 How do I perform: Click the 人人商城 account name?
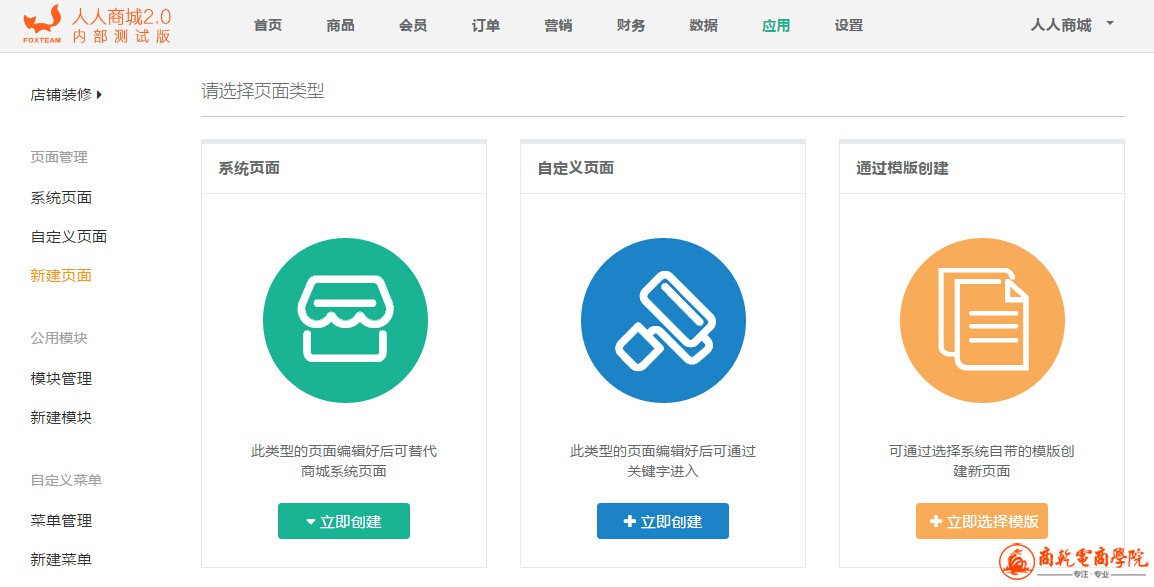(x=1061, y=25)
